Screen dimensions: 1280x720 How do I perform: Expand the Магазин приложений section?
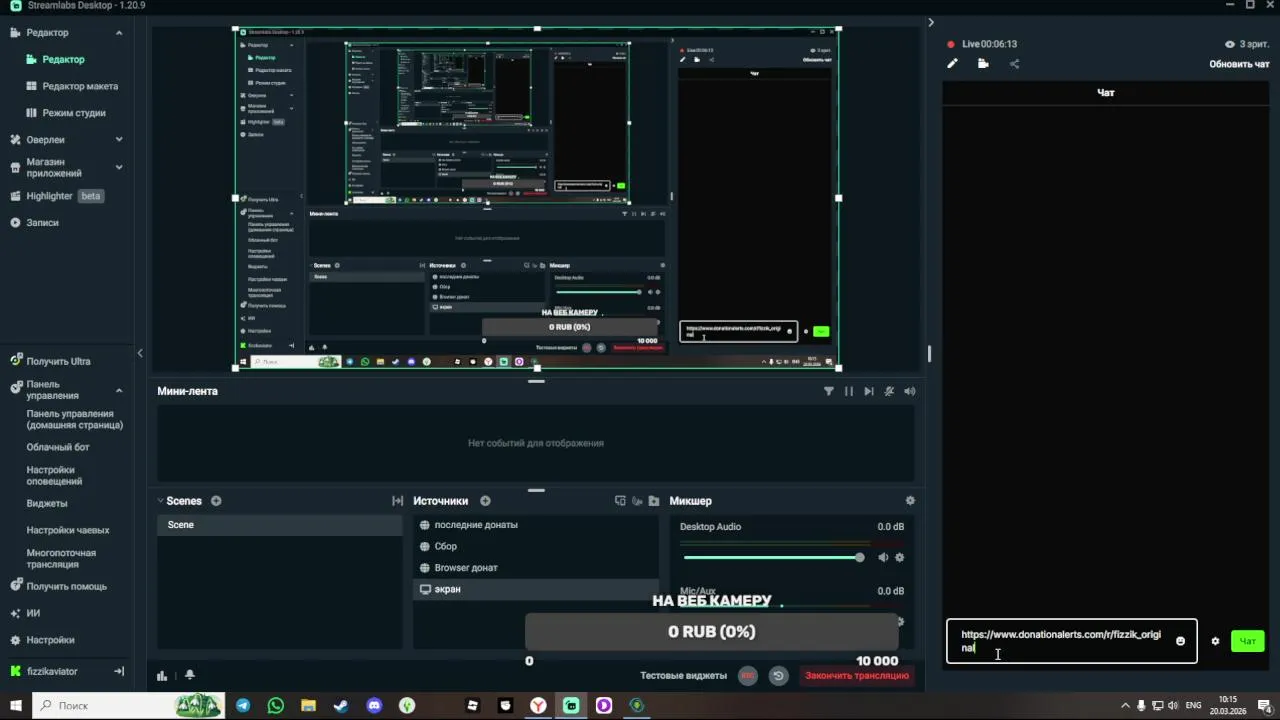[119, 167]
